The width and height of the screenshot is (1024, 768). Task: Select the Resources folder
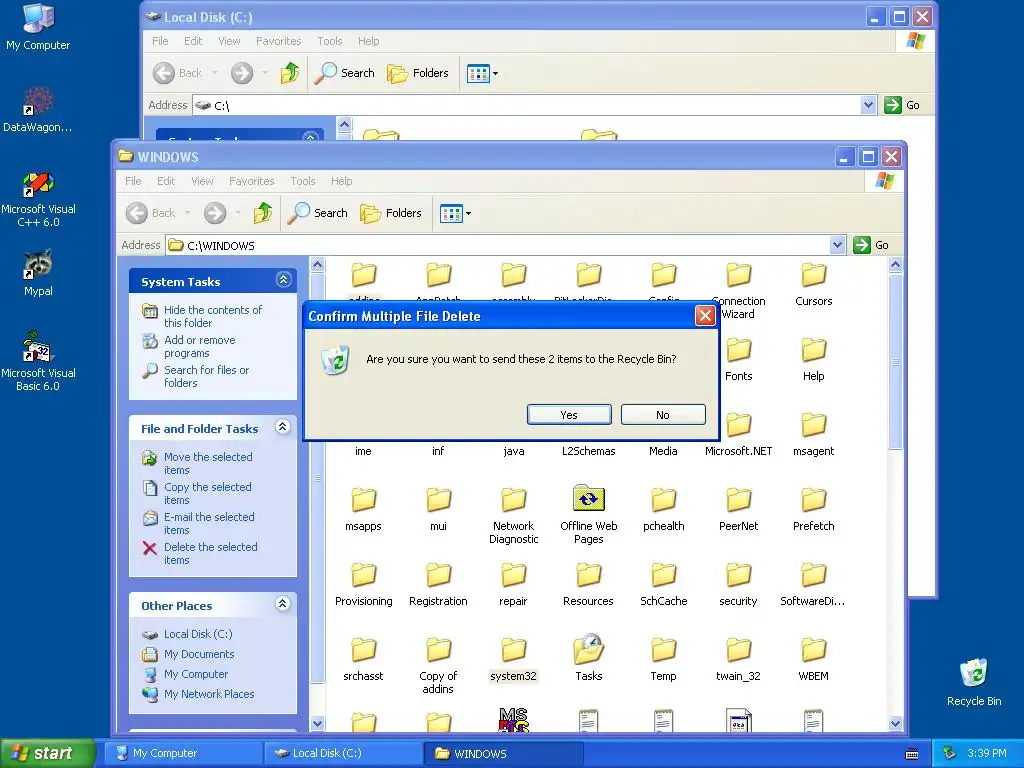[x=588, y=584]
